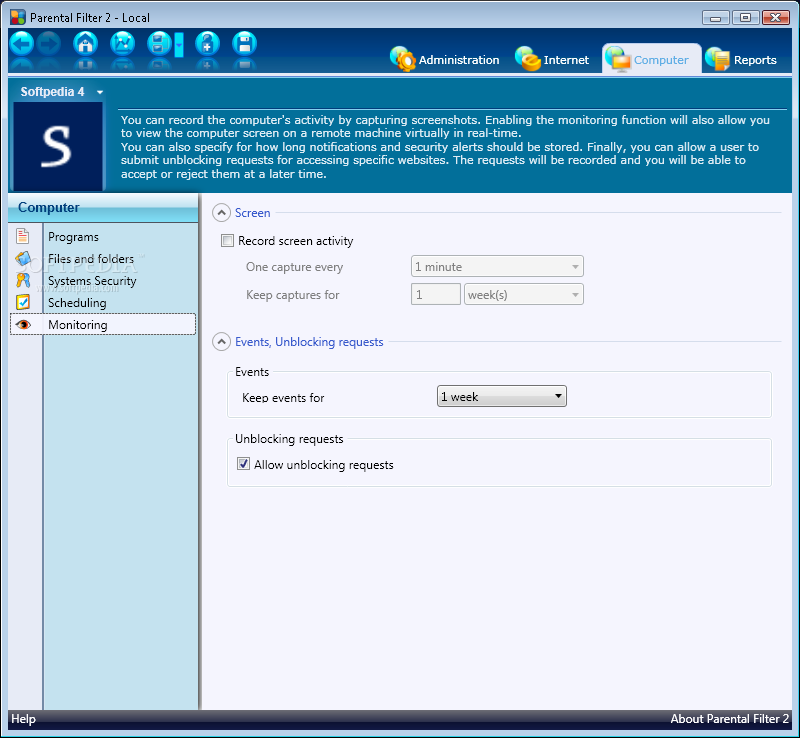Open the Reports tab

click(x=741, y=60)
